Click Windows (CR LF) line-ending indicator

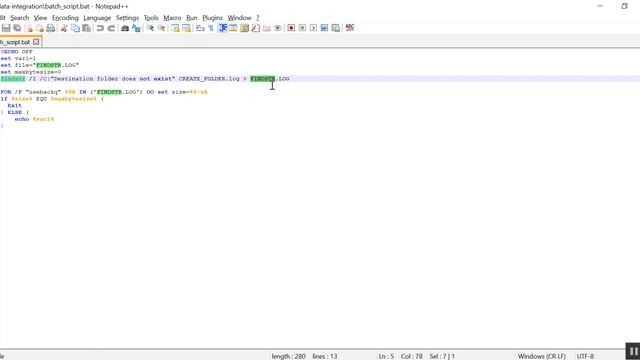point(542,356)
